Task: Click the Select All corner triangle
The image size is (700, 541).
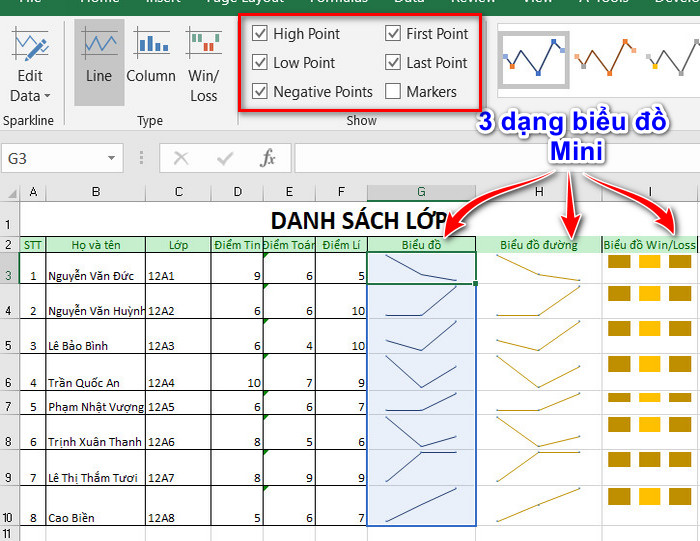Action: (x=10, y=192)
